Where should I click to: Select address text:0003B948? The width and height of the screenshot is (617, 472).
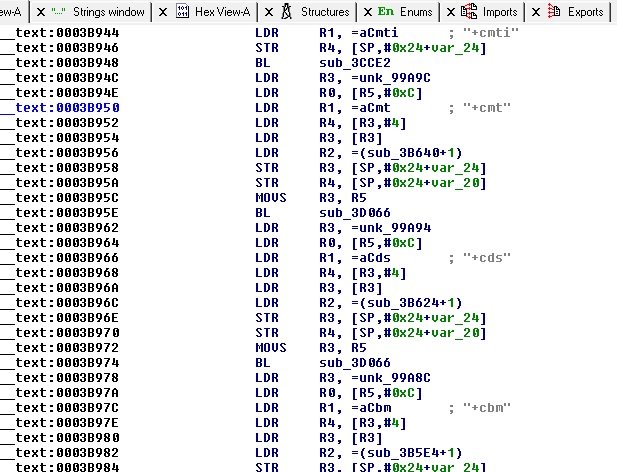[67, 63]
